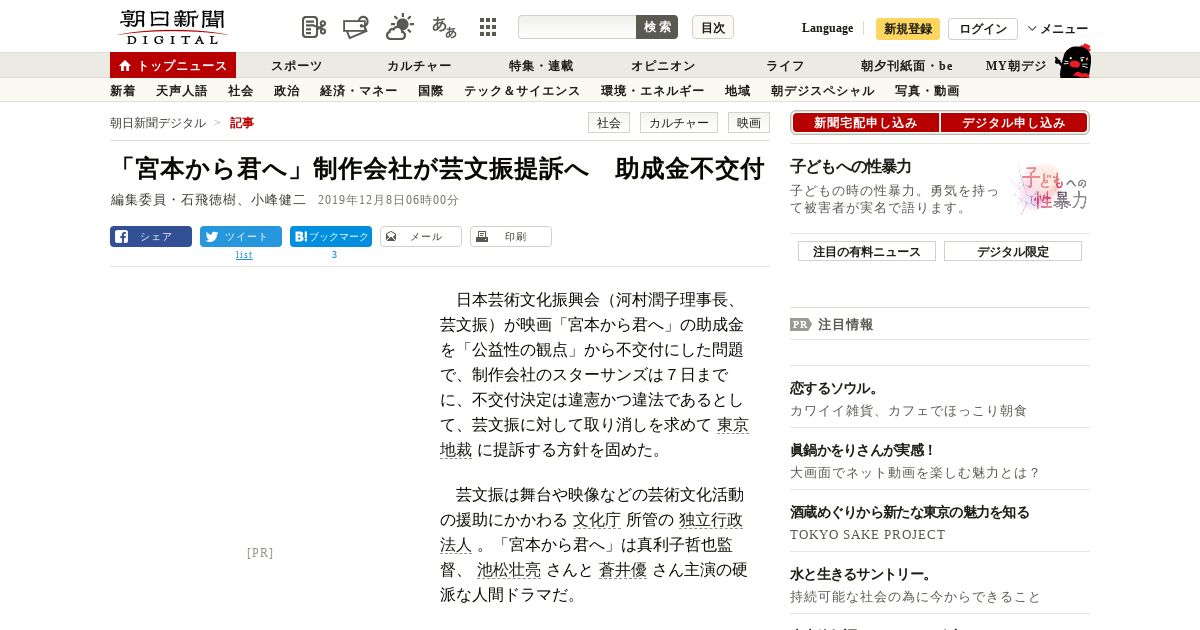1200x630 pixels.
Task: Click the 社会 category tag
Action: (609, 123)
